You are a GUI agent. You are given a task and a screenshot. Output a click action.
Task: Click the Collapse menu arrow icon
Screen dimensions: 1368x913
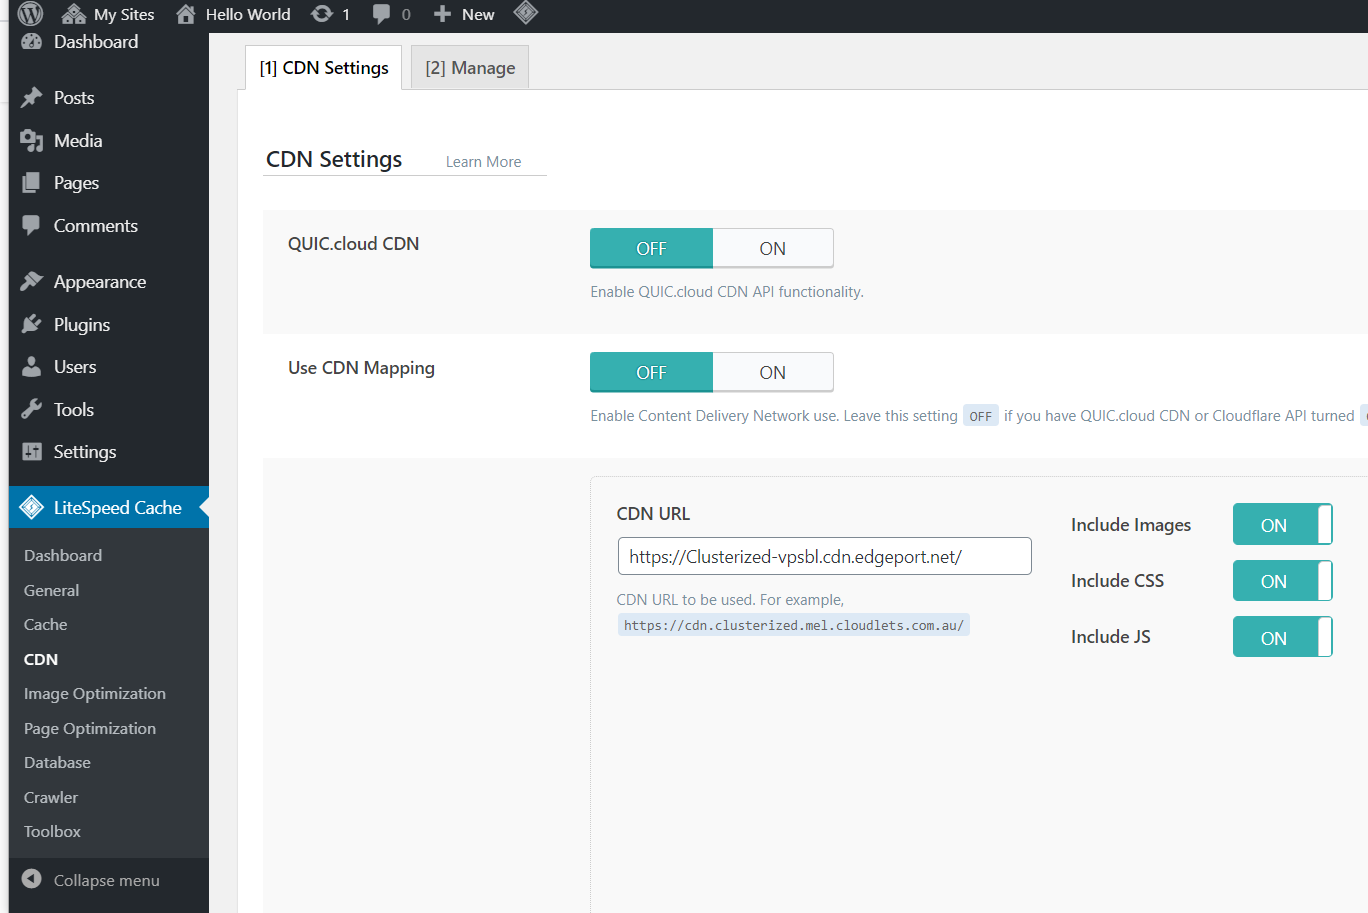click(32, 879)
